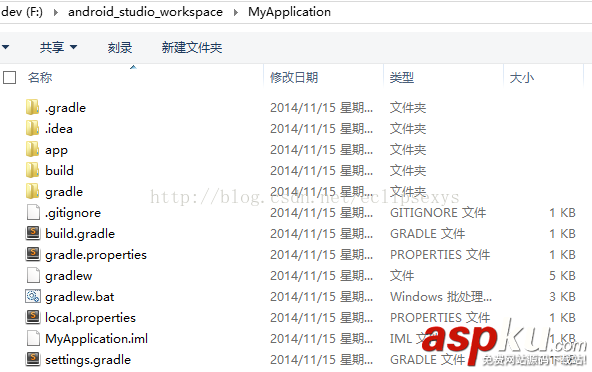Select the build folder name
This screenshot has height=372, width=592.
tap(59, 171)
